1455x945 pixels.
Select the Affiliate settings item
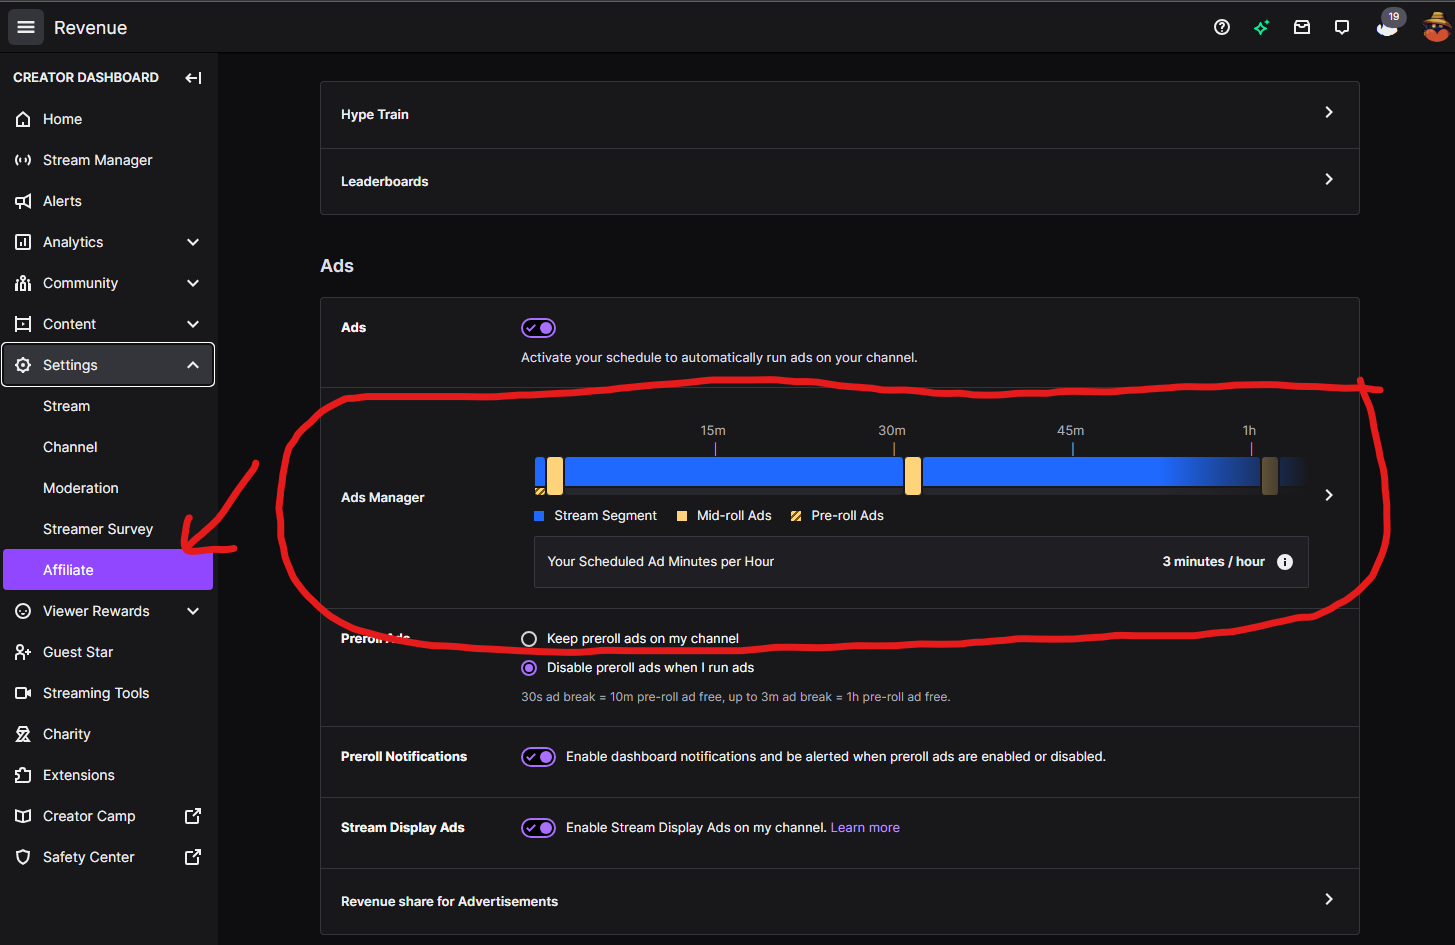[108, 570]
